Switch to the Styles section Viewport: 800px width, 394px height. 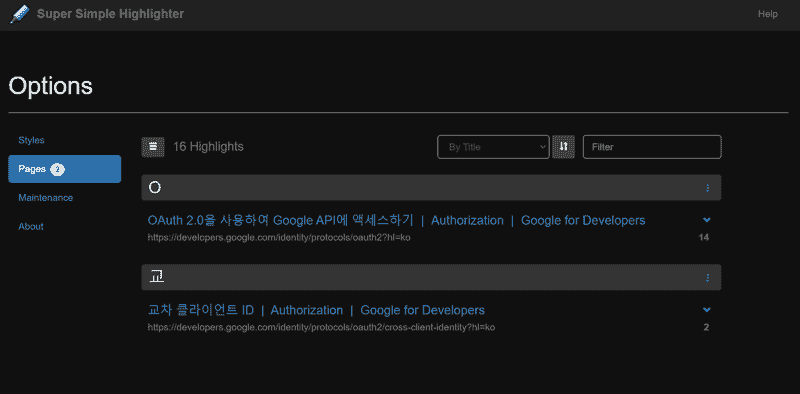coord(32,140)
